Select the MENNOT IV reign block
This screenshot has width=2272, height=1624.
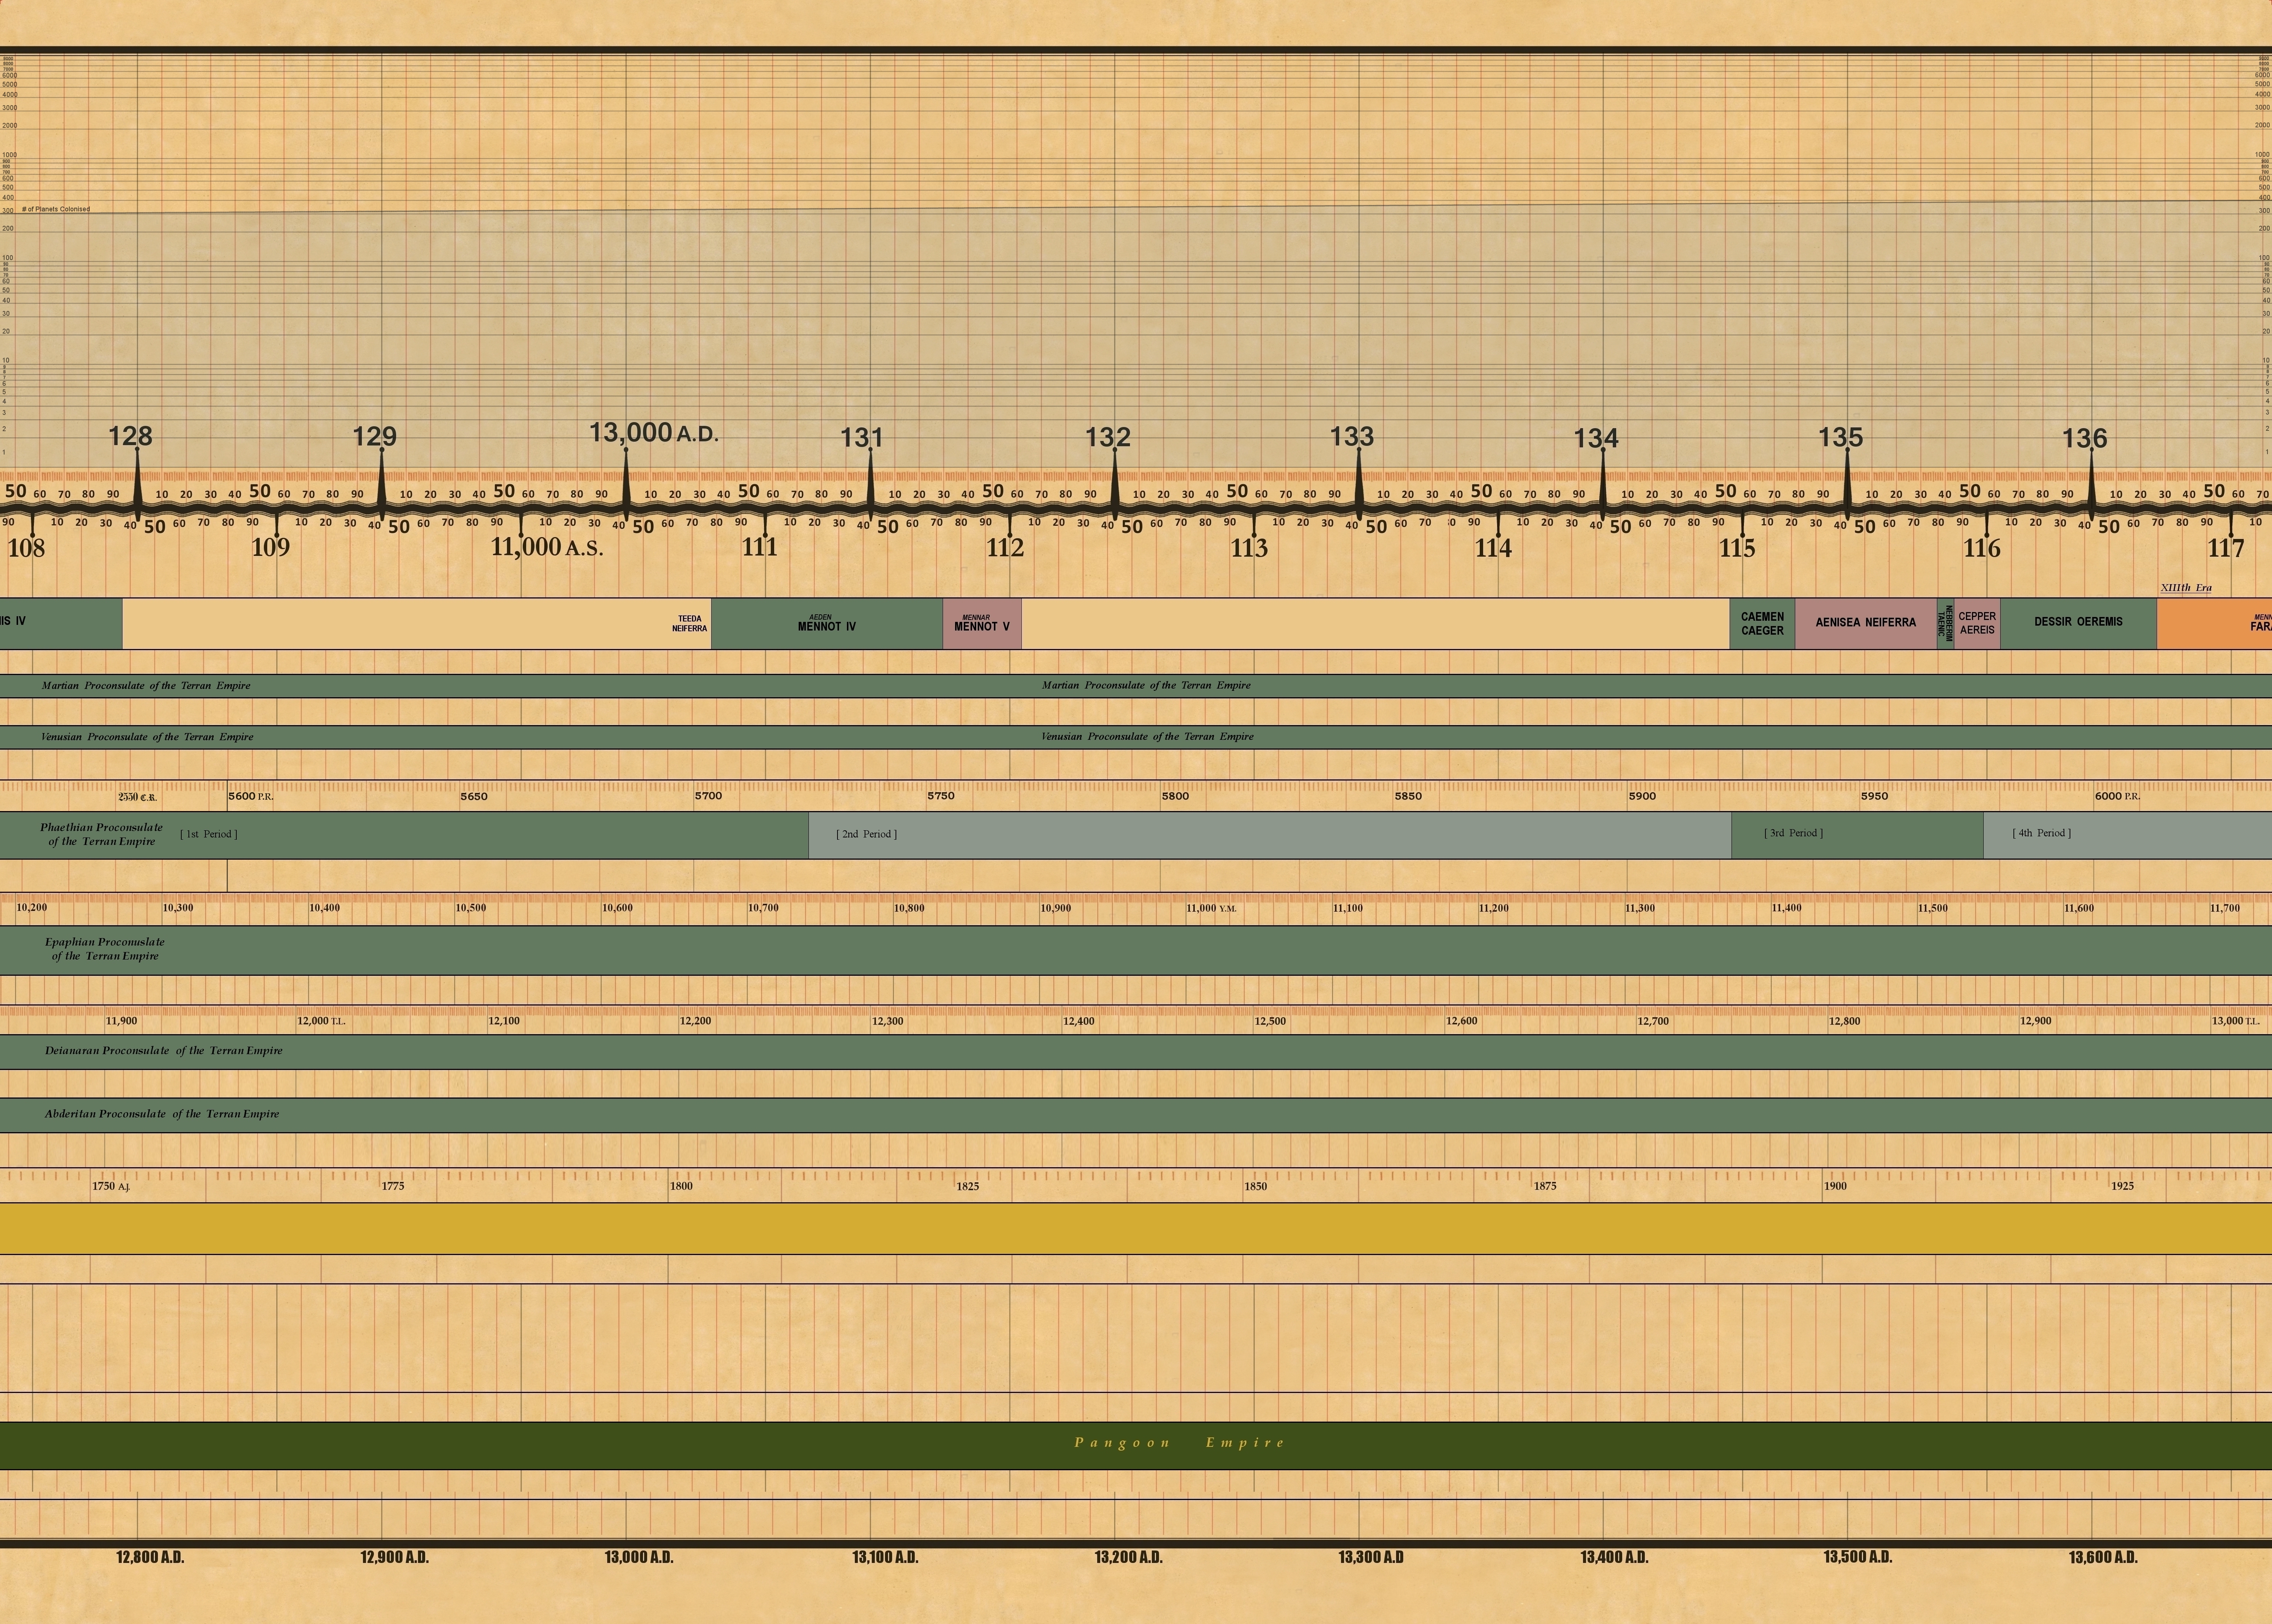click(827, 624)
